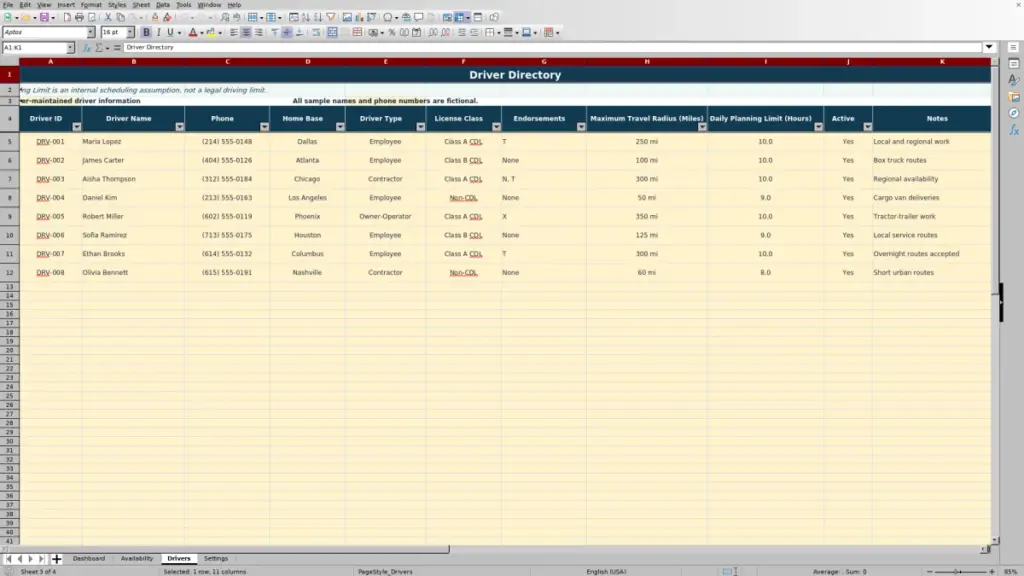Expand the formula bar with arrow
Viewport: 1024px width, 576px height.
[x=989, y=48]
